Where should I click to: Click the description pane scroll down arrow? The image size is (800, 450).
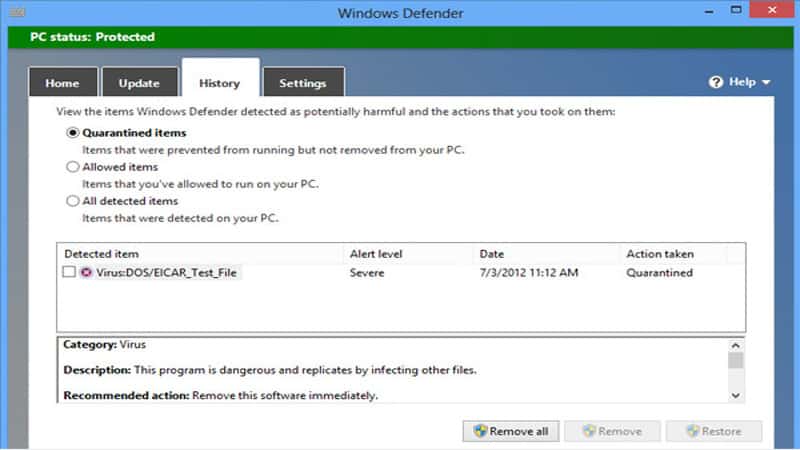[x=736, y=395]
